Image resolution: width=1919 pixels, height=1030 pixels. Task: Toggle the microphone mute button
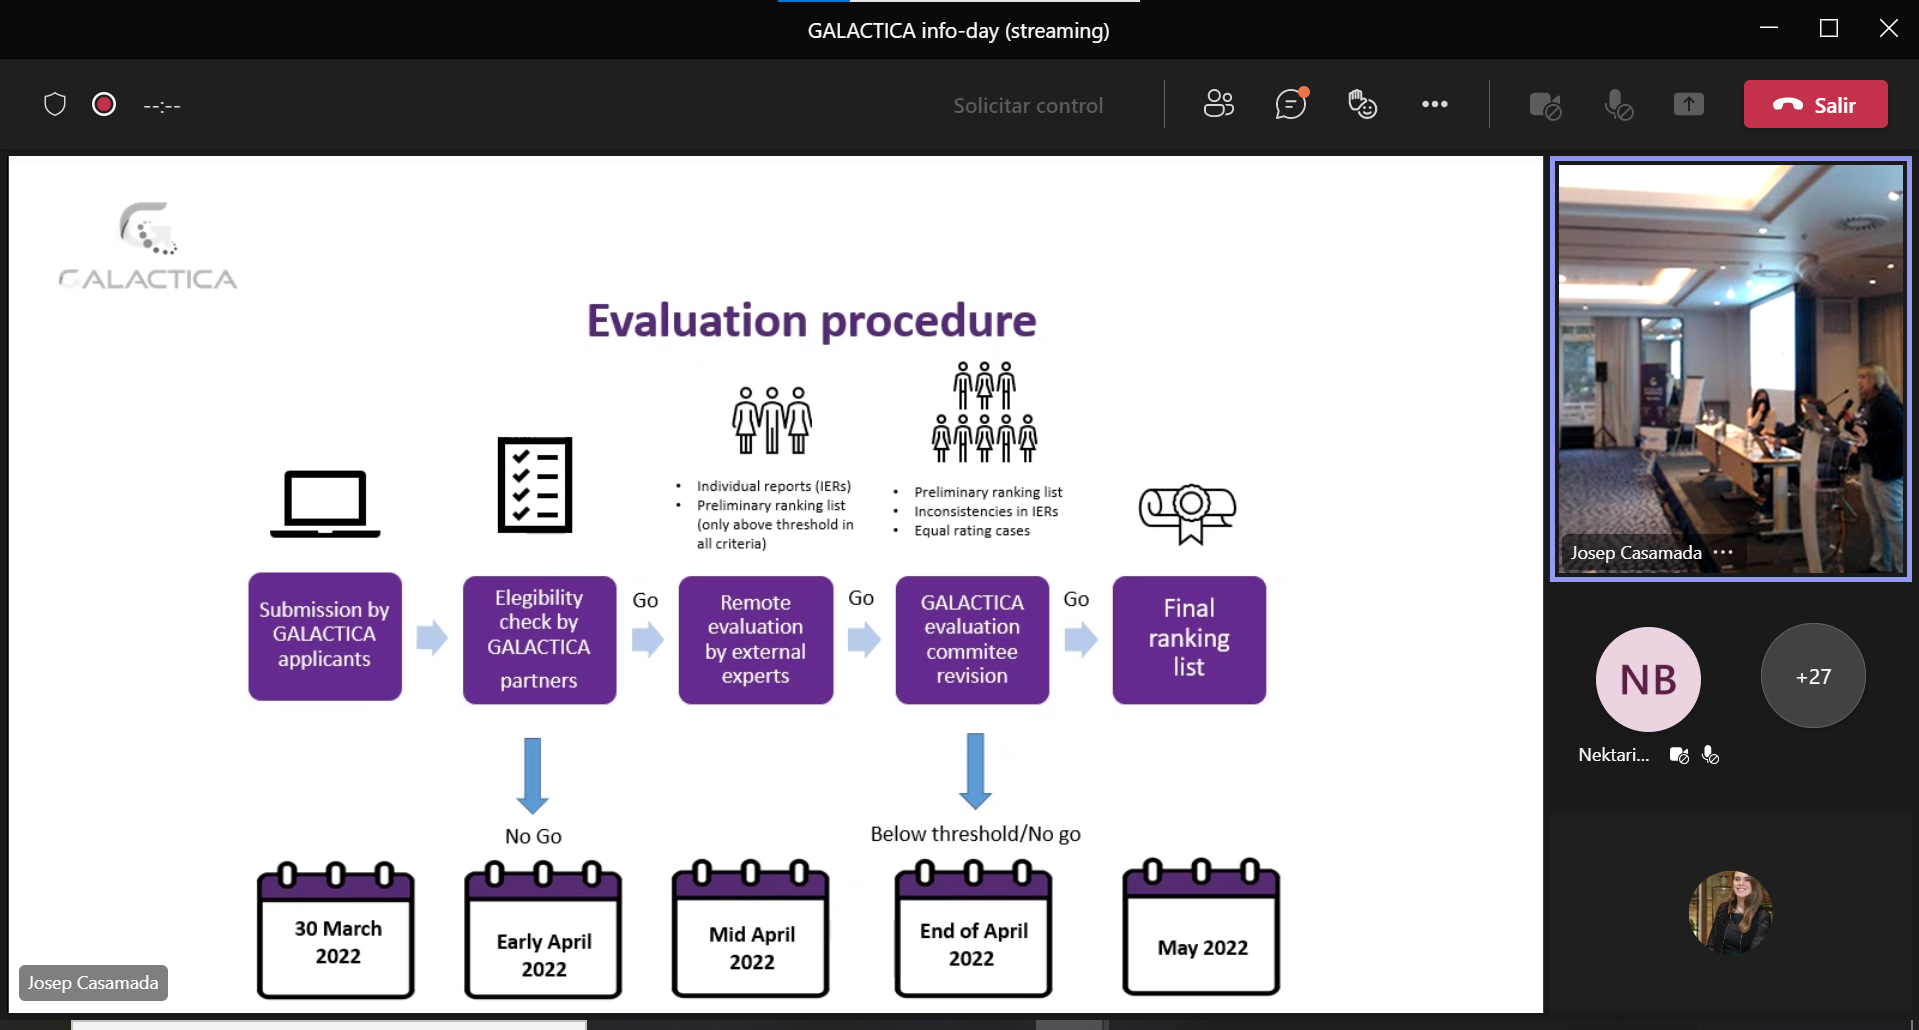click(1617, 105)
